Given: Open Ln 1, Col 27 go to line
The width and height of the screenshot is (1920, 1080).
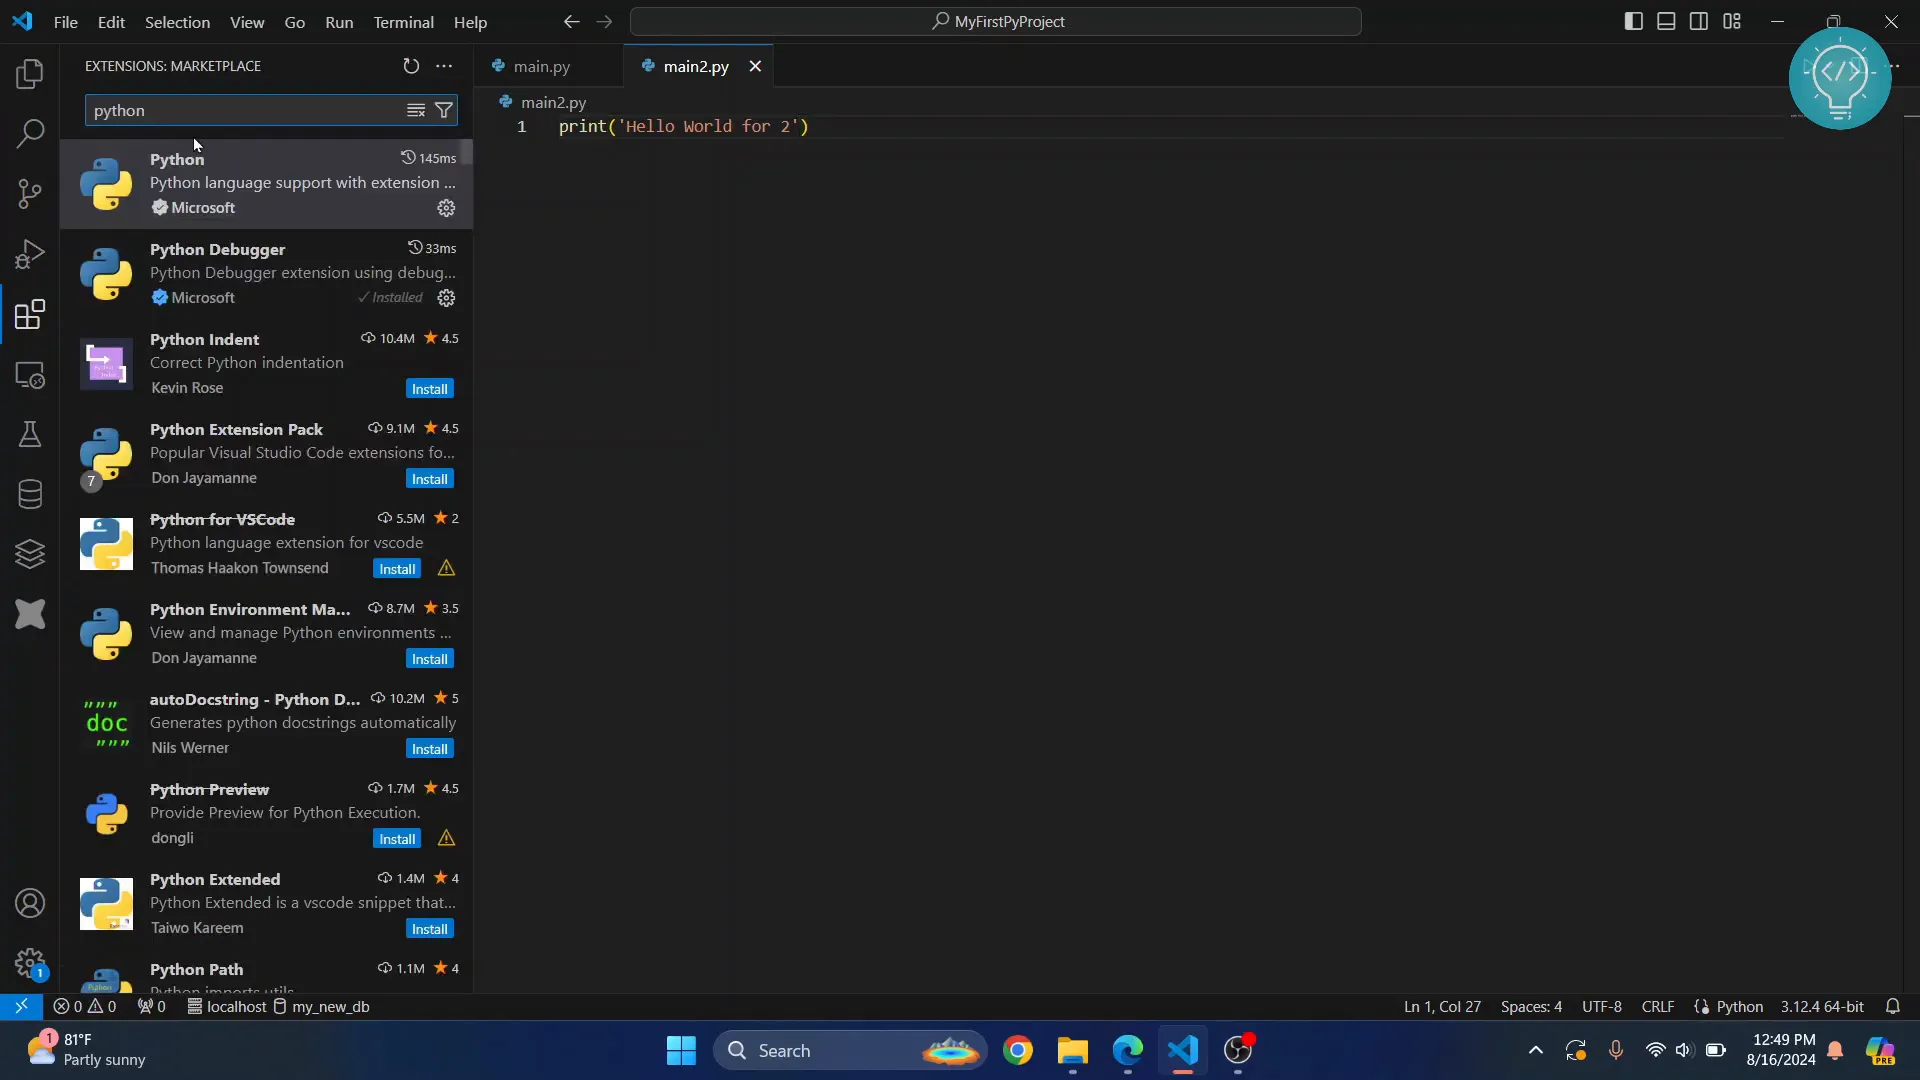Looking at the screenshot, I should (1442, 1006).
